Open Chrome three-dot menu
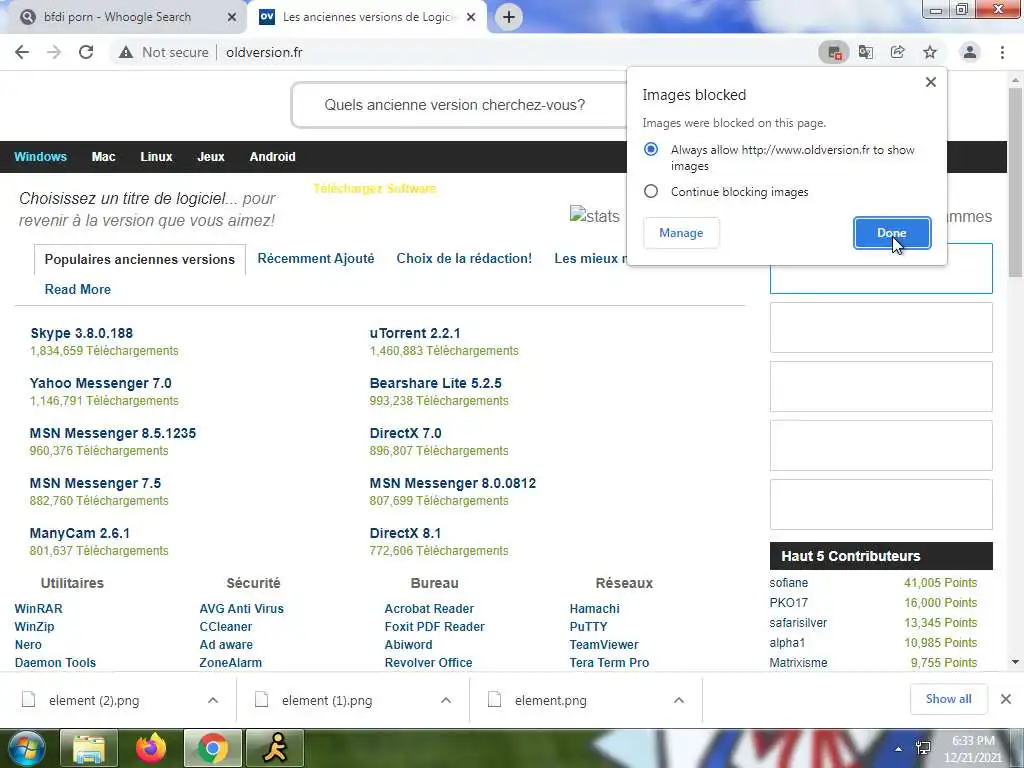Viewport: 1024px width, 768px height. coord(1002,52)
